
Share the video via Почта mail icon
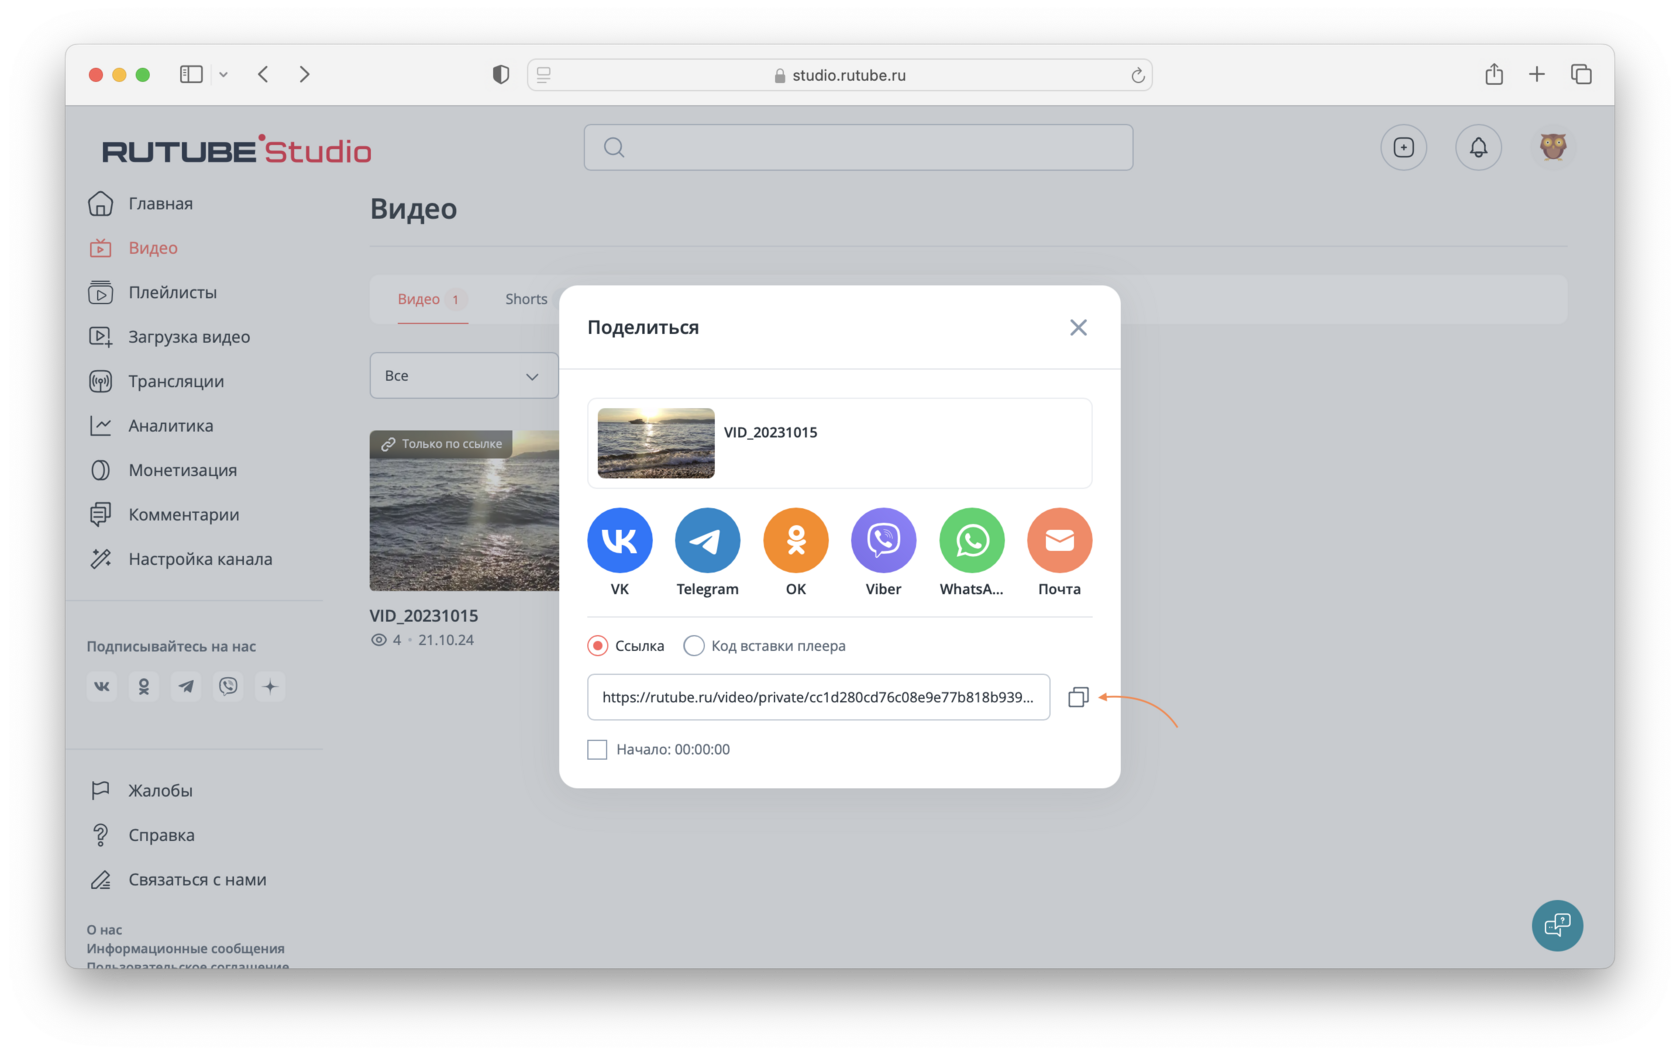[1060, 540]
